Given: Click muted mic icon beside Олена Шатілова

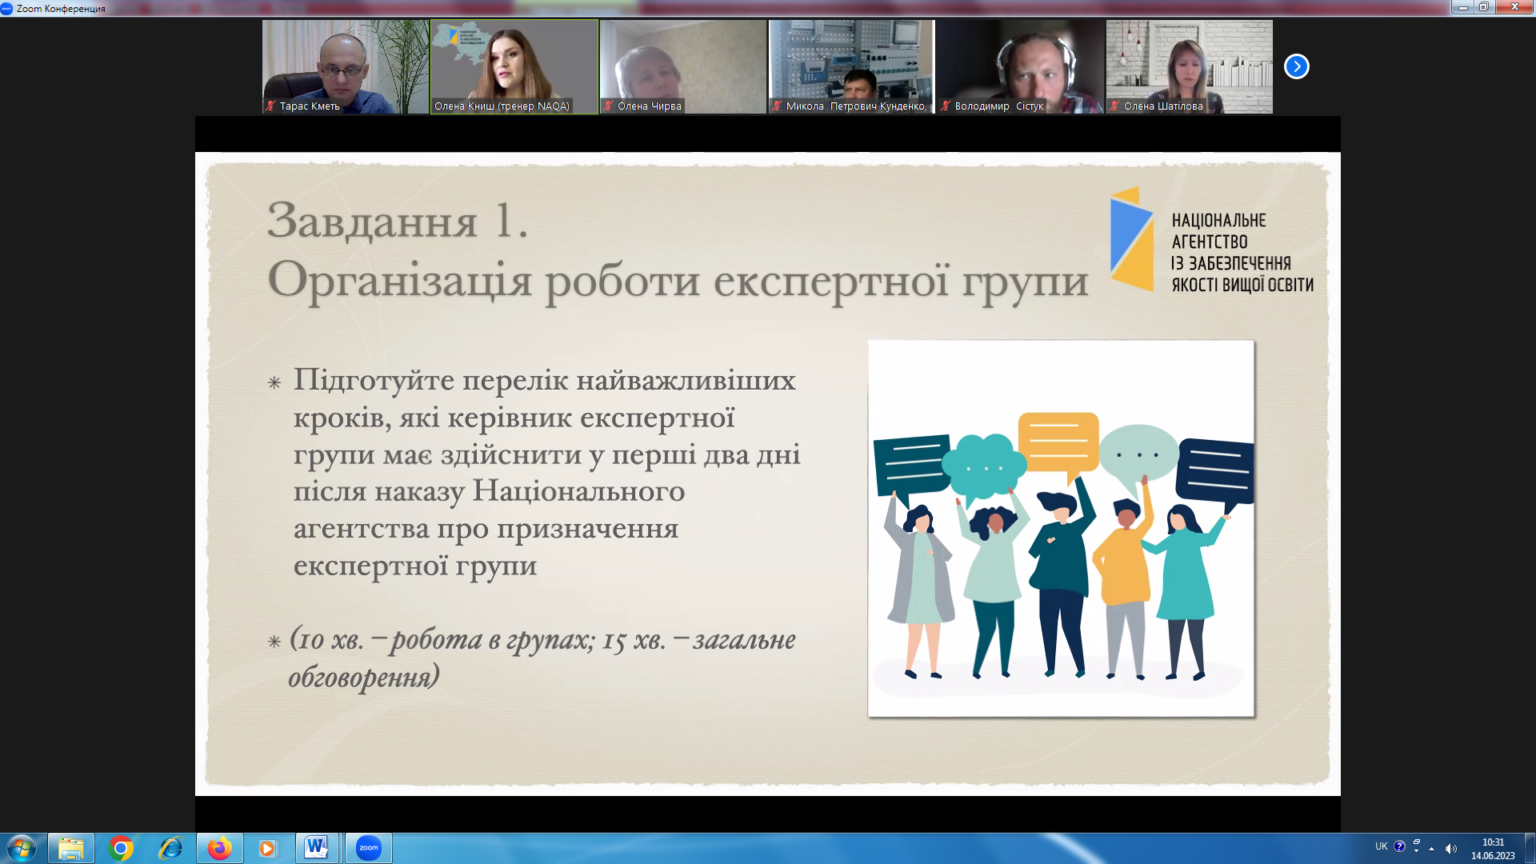Looking at the screenshot, I should (x=1114, y=106).
